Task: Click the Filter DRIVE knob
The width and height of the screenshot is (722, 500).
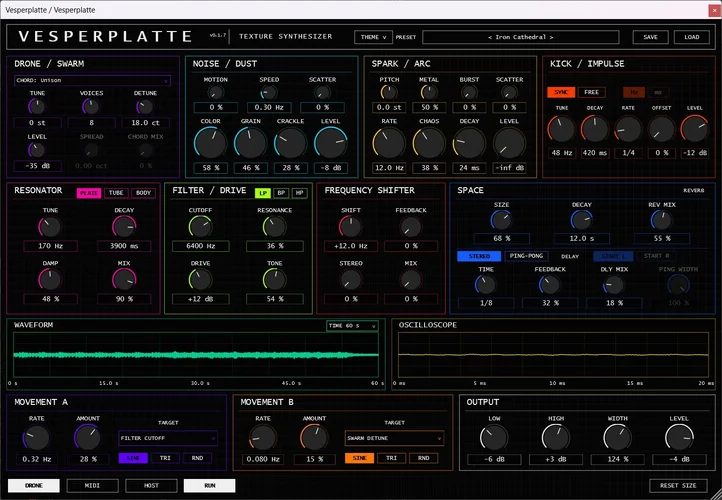Action: pos(200,280)
